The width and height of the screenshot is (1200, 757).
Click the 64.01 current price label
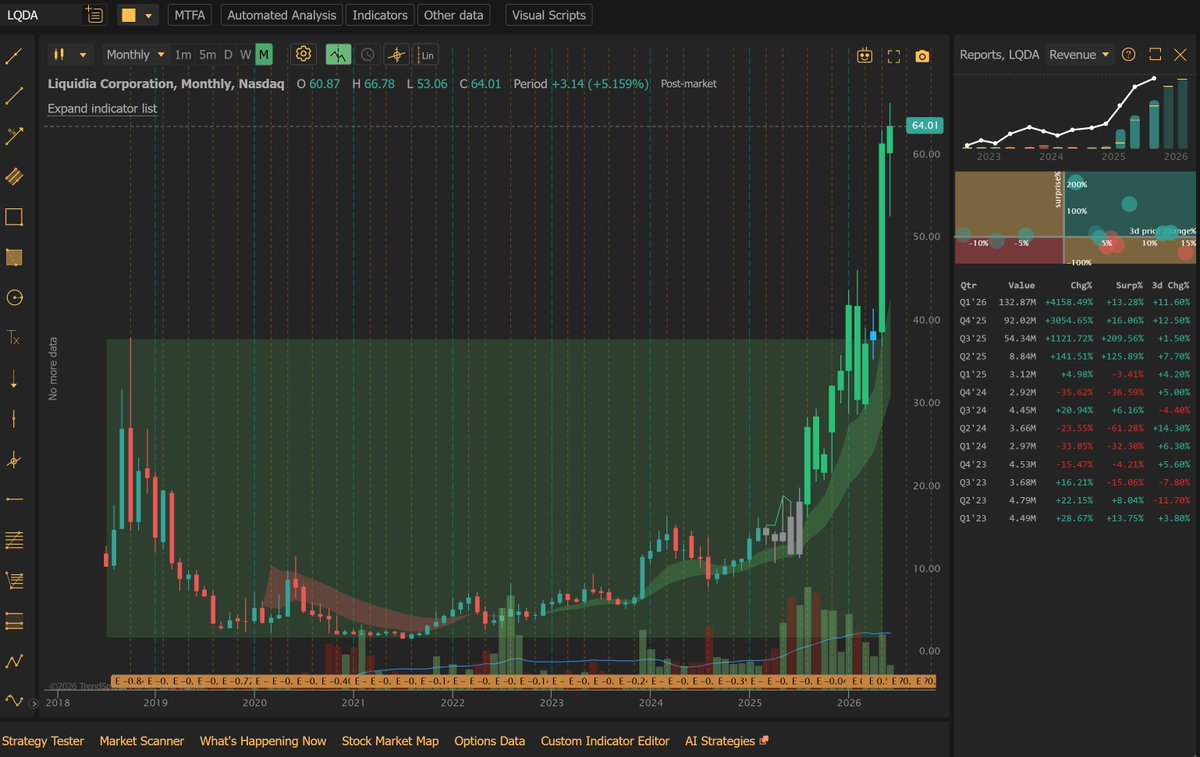[924, 125]
